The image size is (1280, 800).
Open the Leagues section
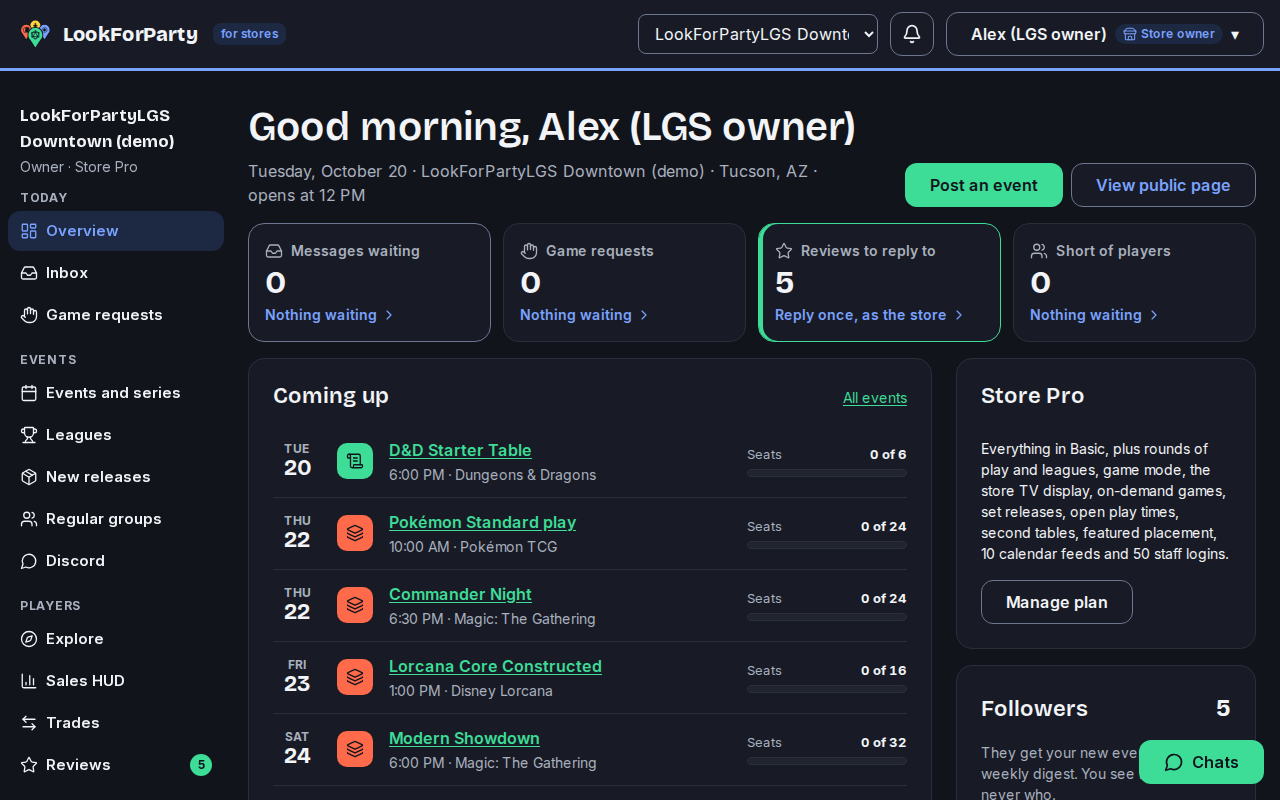click(x=116, y=435)
